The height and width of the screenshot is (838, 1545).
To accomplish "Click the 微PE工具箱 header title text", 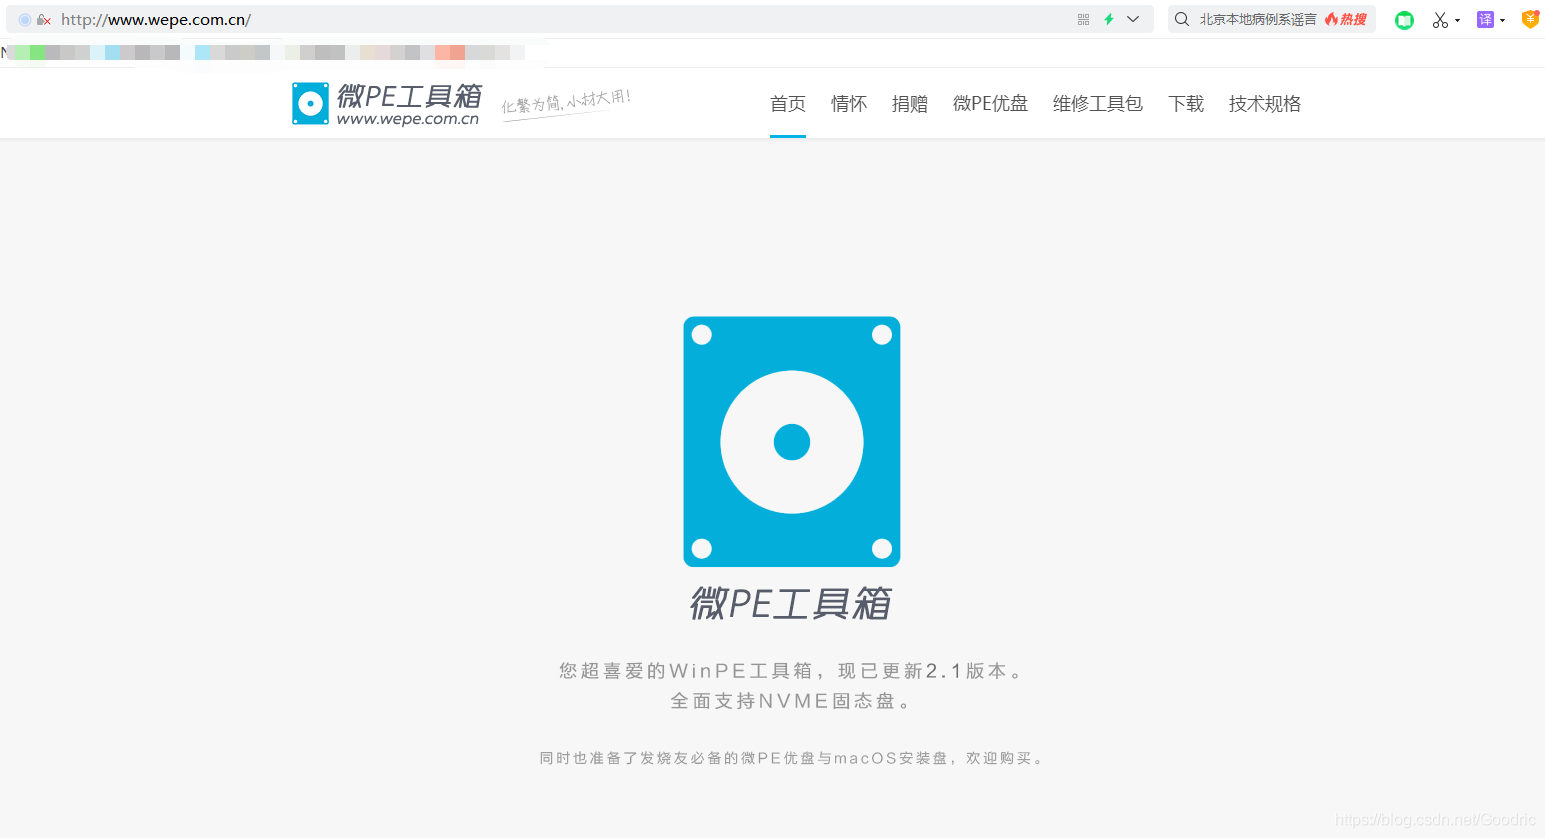I will [410, 96].
